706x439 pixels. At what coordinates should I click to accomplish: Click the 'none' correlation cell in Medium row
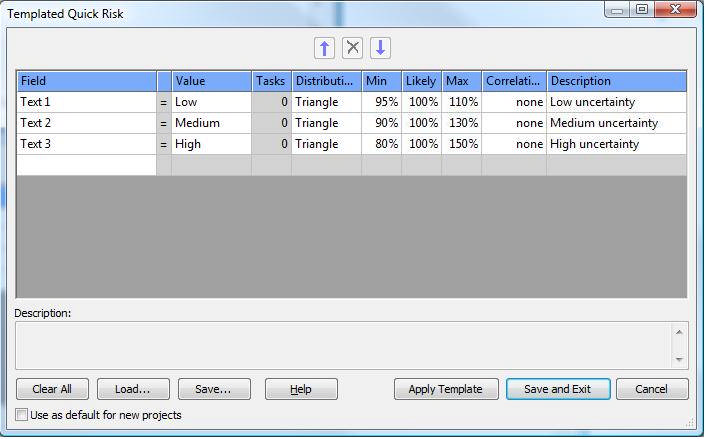click(x=514, y=123)
